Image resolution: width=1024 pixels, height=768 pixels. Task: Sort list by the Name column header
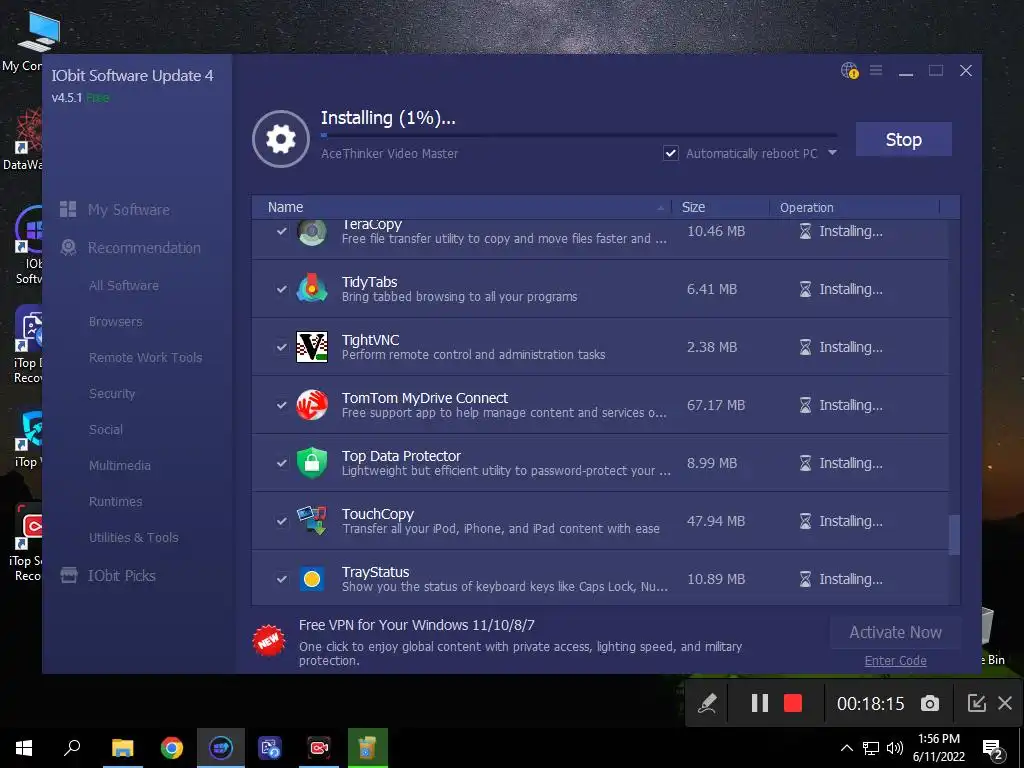462,207
